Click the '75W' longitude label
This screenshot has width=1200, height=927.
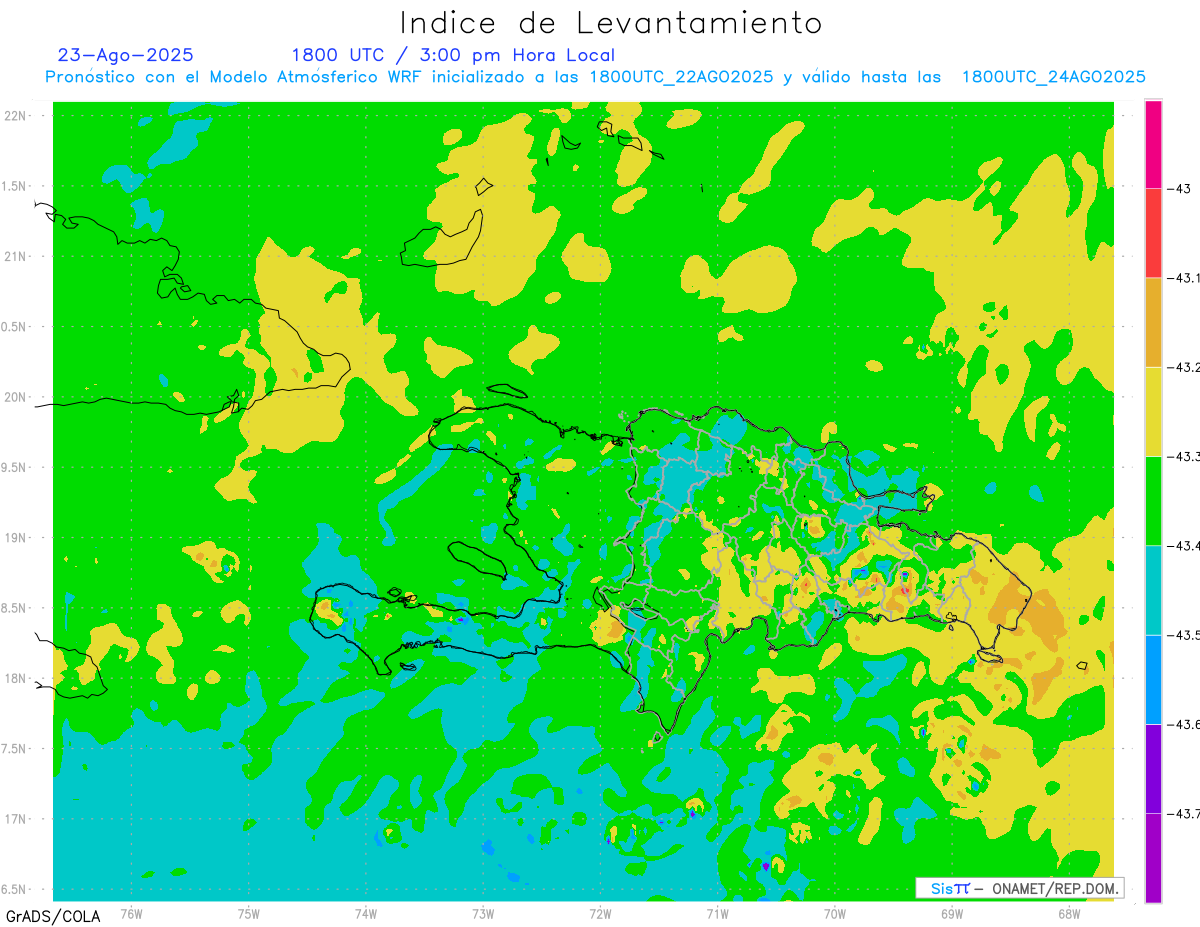coord(249,913)
